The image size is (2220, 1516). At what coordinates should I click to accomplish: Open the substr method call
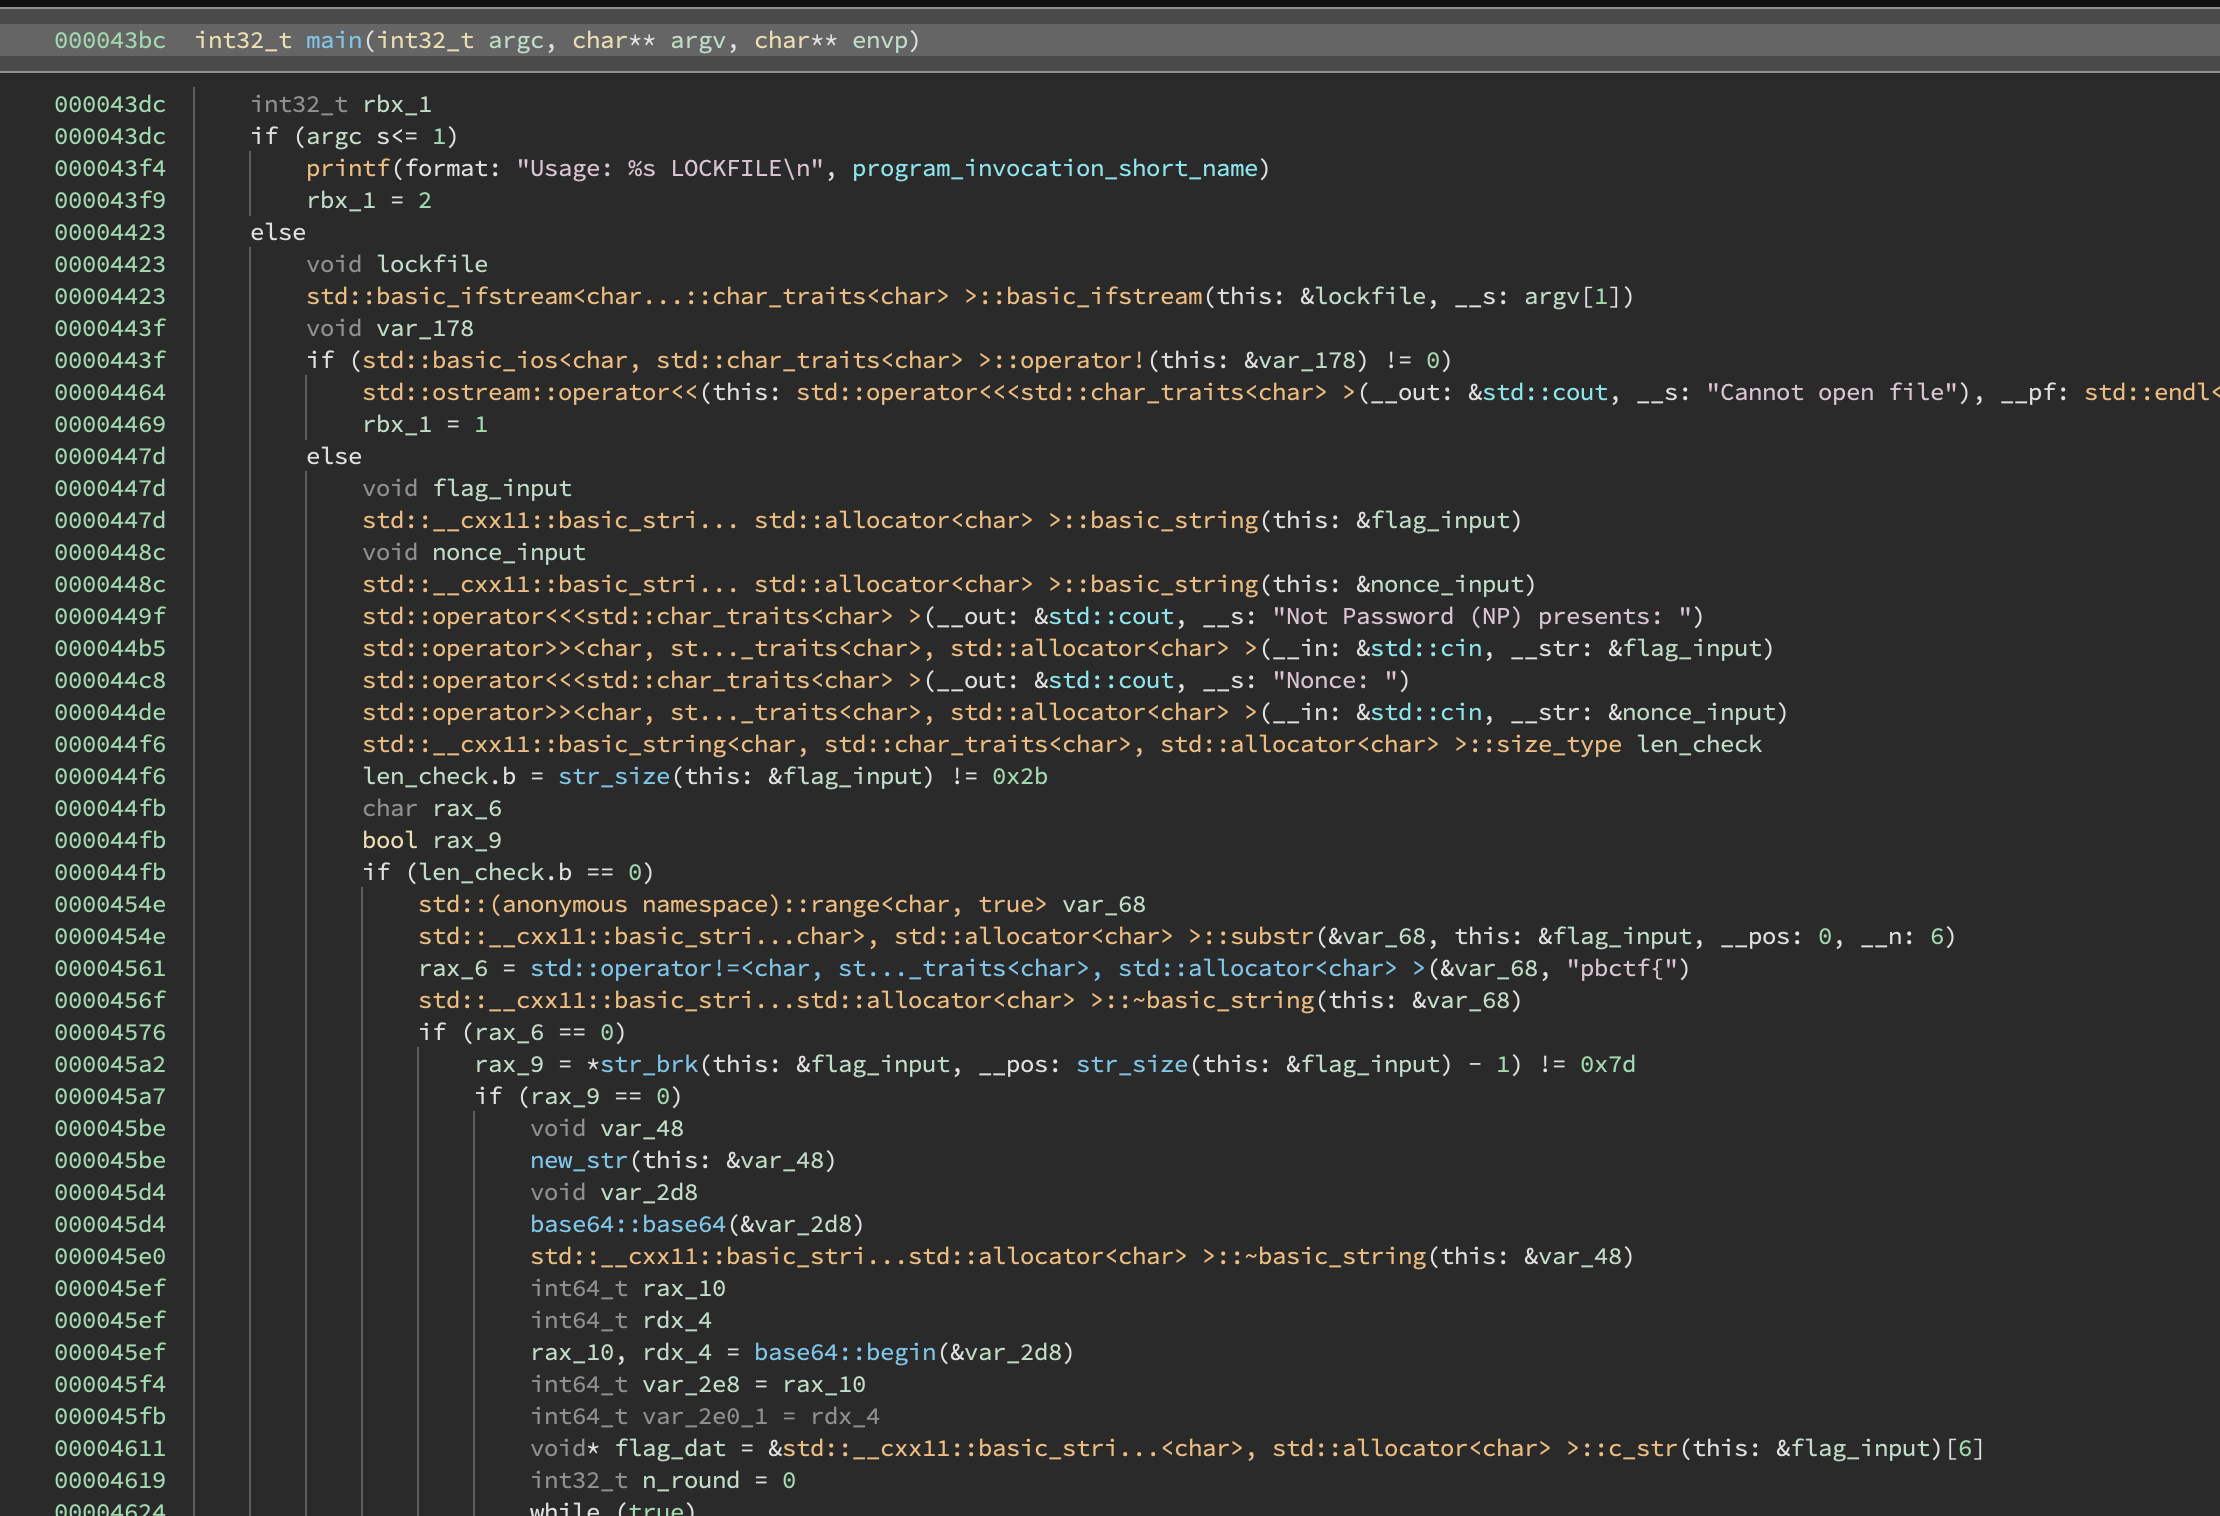(1271, 936)
